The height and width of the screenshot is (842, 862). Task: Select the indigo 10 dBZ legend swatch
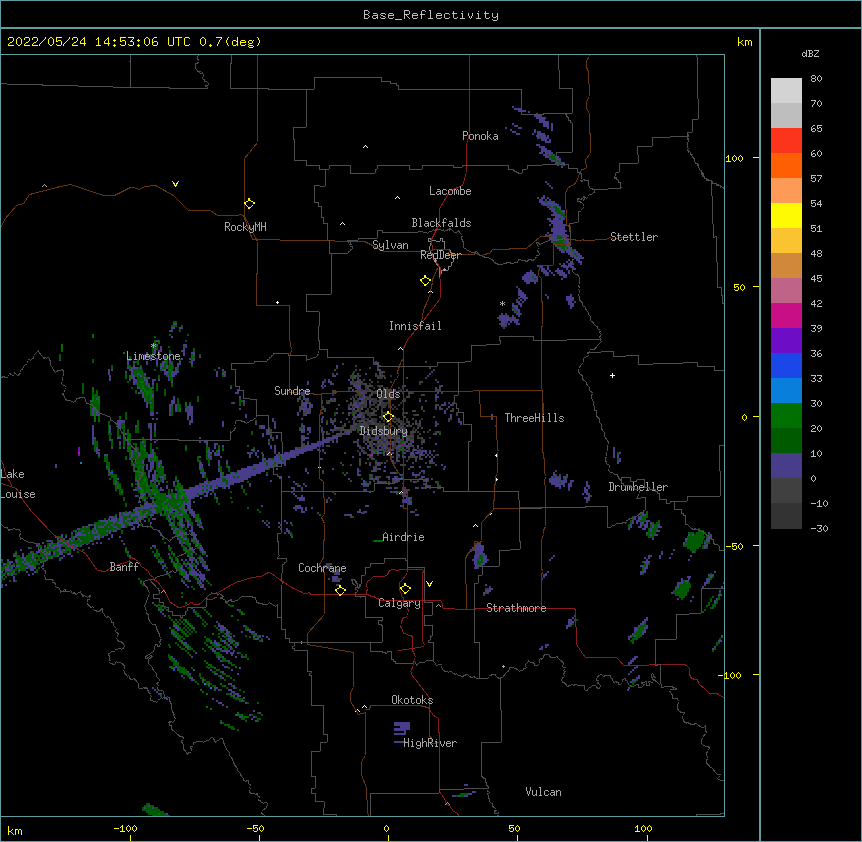tap(786, 466)
